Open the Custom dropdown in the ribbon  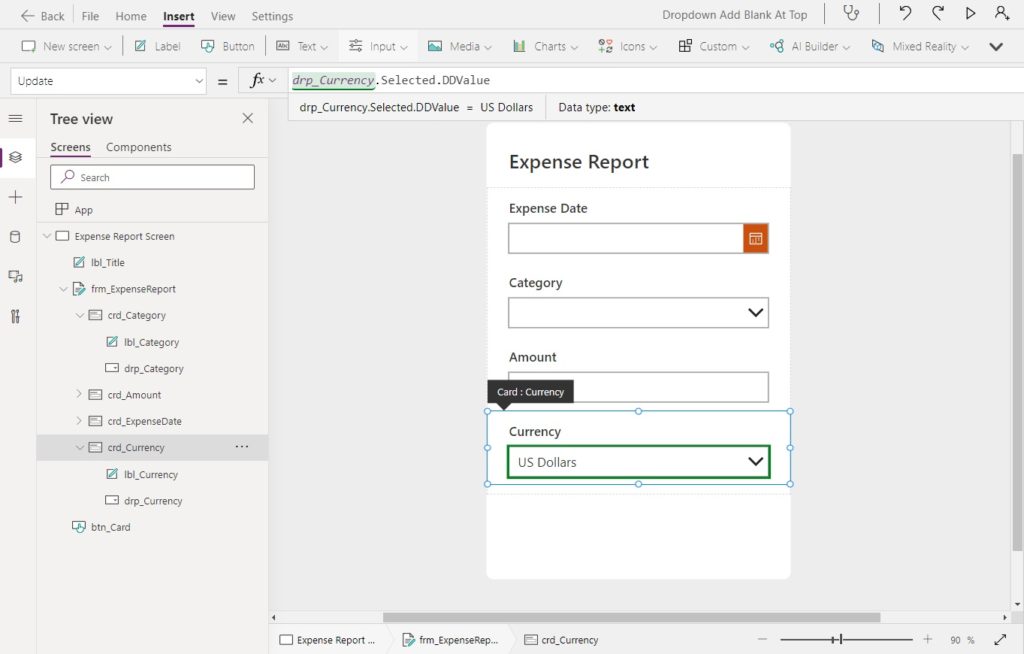tap(714, 46)
